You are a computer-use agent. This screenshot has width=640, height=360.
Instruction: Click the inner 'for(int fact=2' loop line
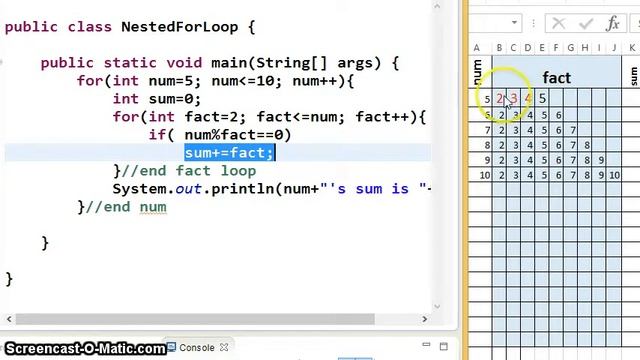point(269,117)
